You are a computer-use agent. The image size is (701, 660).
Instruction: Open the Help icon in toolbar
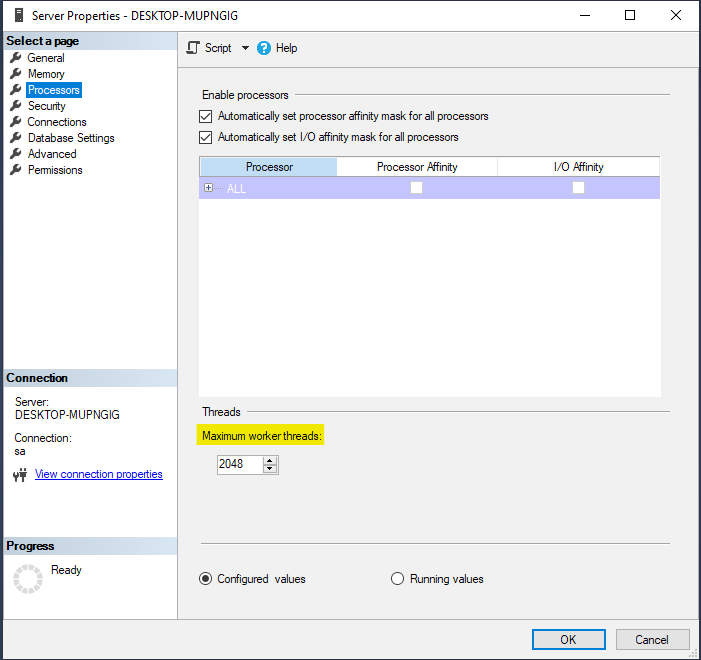[264, 48]
